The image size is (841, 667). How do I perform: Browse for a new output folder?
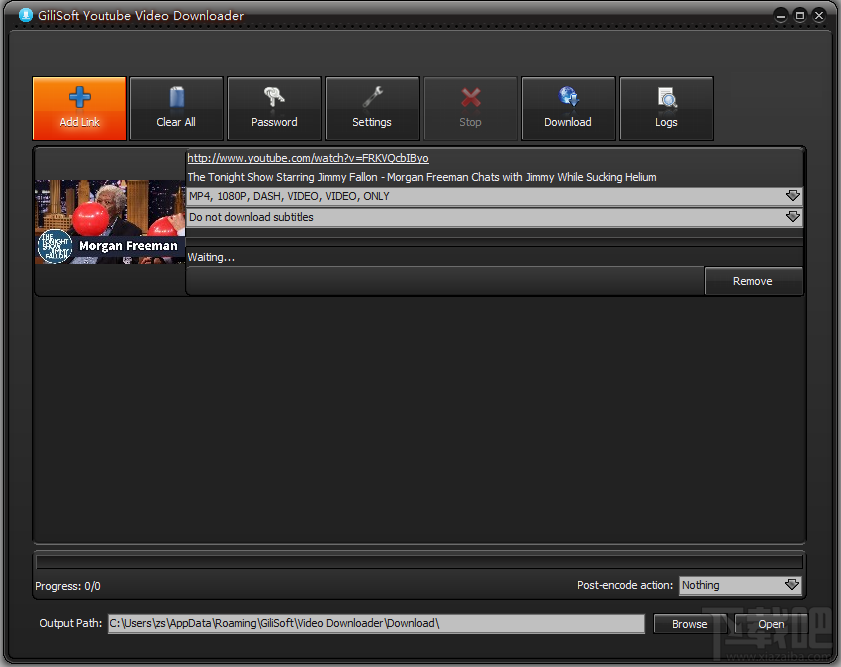click(689, 623)
